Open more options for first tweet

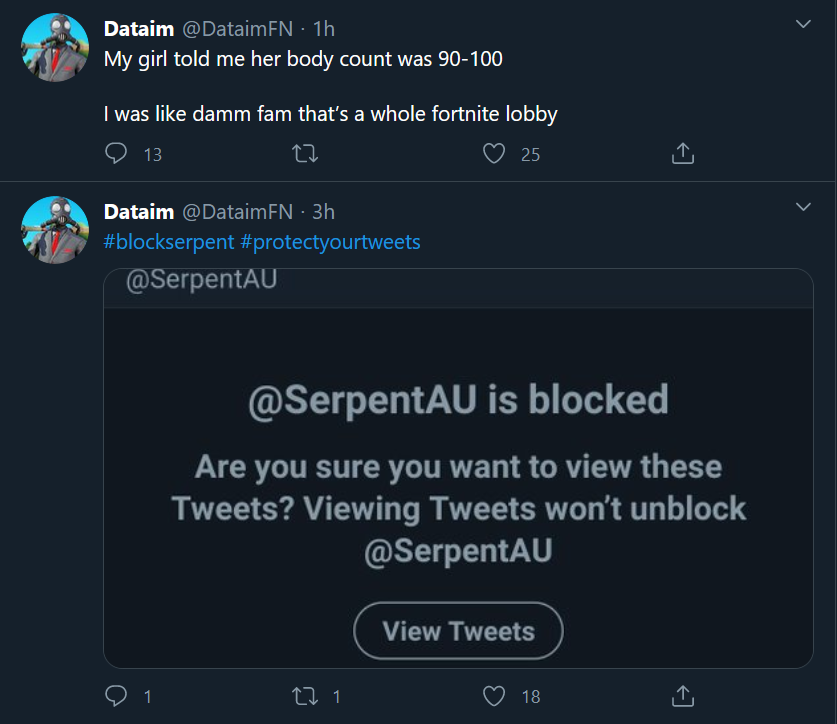pyautogui.click(x=803, y=23)
